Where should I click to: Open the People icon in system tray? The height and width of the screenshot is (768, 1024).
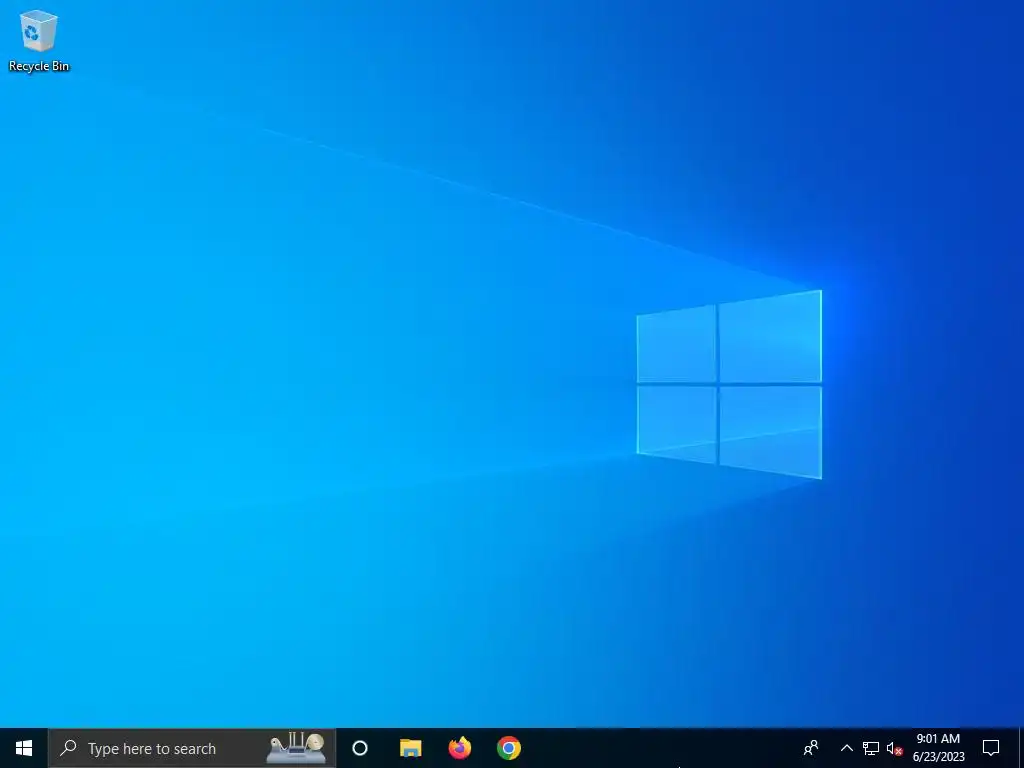(x=811, y=748)
